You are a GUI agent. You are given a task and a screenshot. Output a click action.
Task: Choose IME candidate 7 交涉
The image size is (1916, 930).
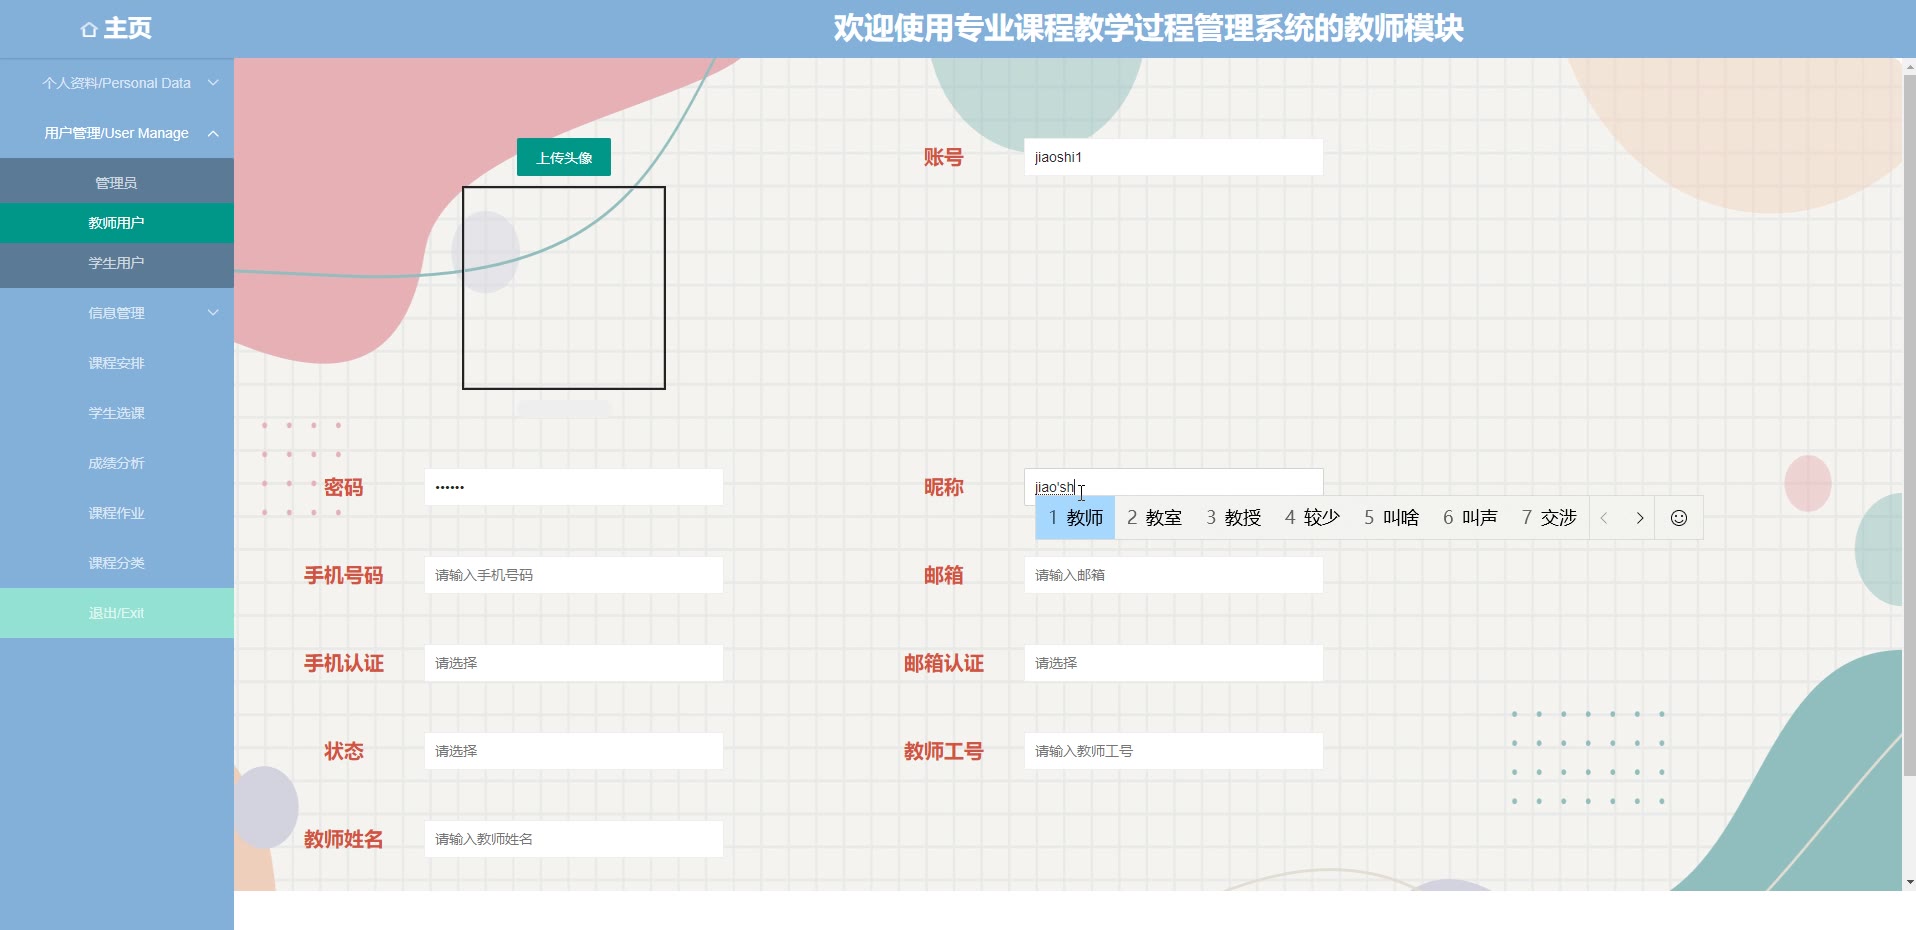click(1549, 518)
